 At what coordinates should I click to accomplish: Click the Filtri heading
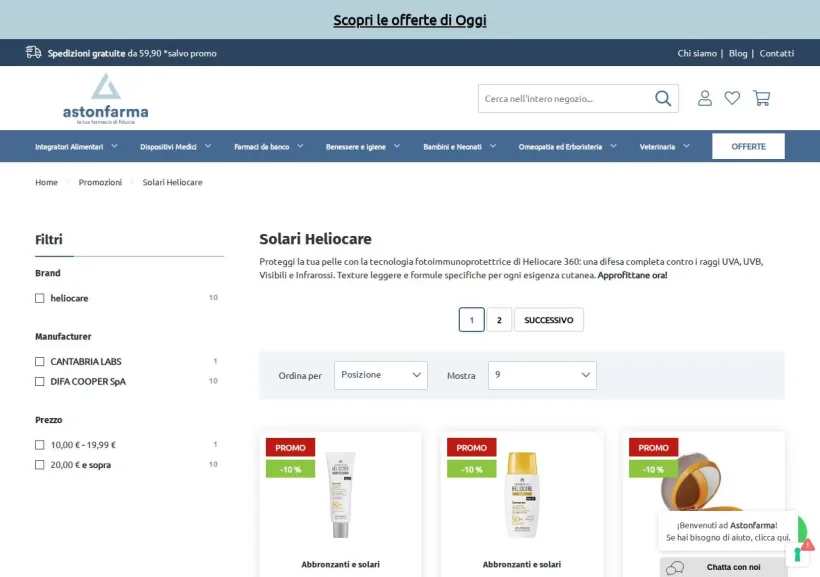[49, 240]
